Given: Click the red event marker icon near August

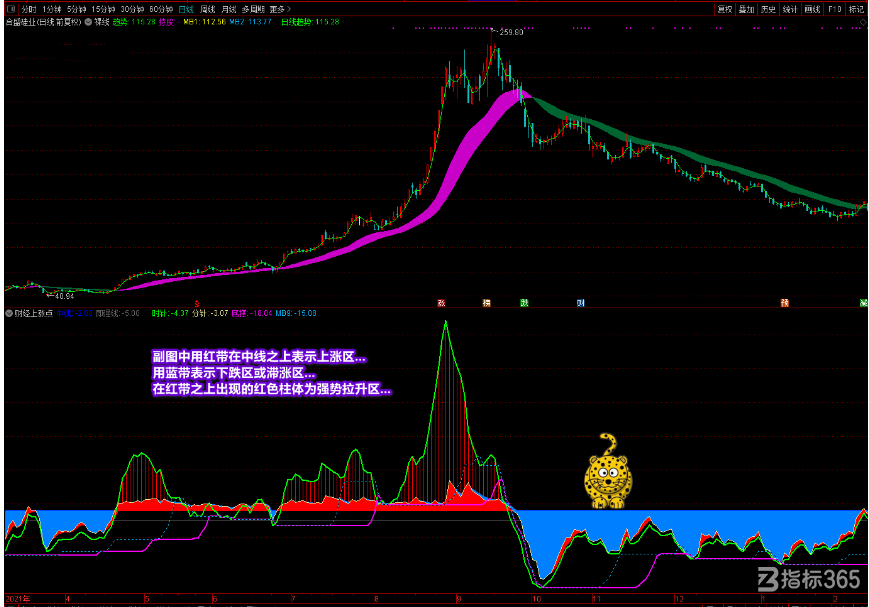Looking at the screenshot, I should [x=441, y=303].
